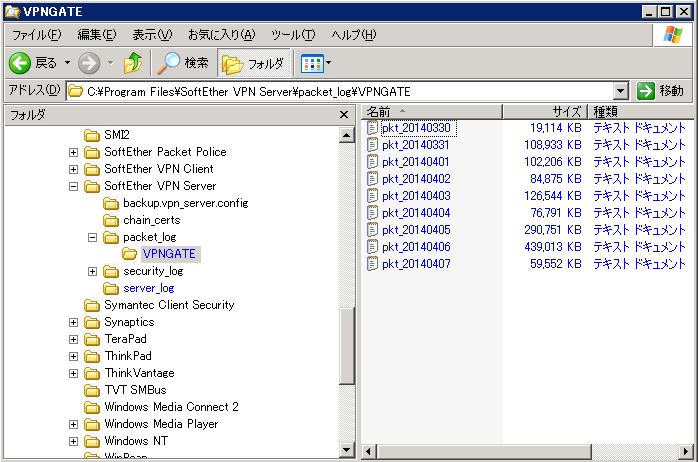The width and height of the screenshot is (698, 462).
Task: Select the server_log folder
Action: [x=149, y=288]
